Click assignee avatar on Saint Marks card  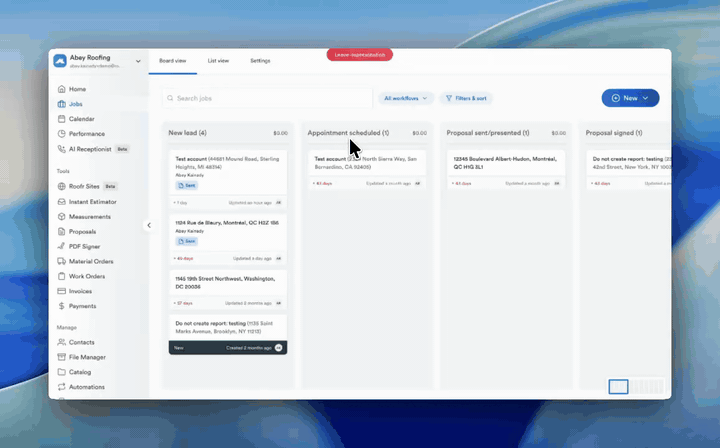[278, 348]
